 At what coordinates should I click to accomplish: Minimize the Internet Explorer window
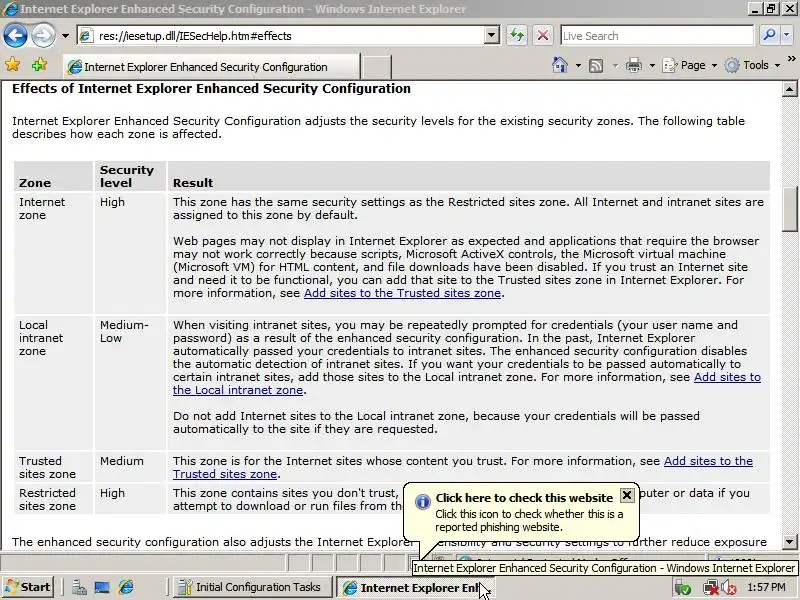click(756, 9)
